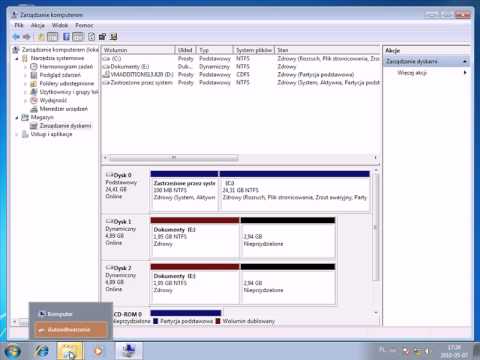Click the Refresh toolbar icon

pyautogui.click(x=91, y=37)
